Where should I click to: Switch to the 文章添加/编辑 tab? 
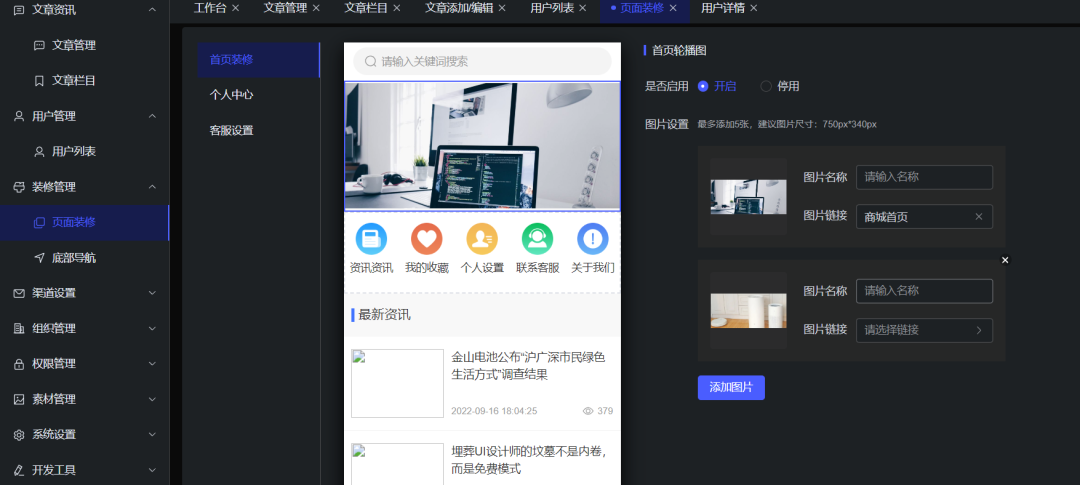pos(459,8)
